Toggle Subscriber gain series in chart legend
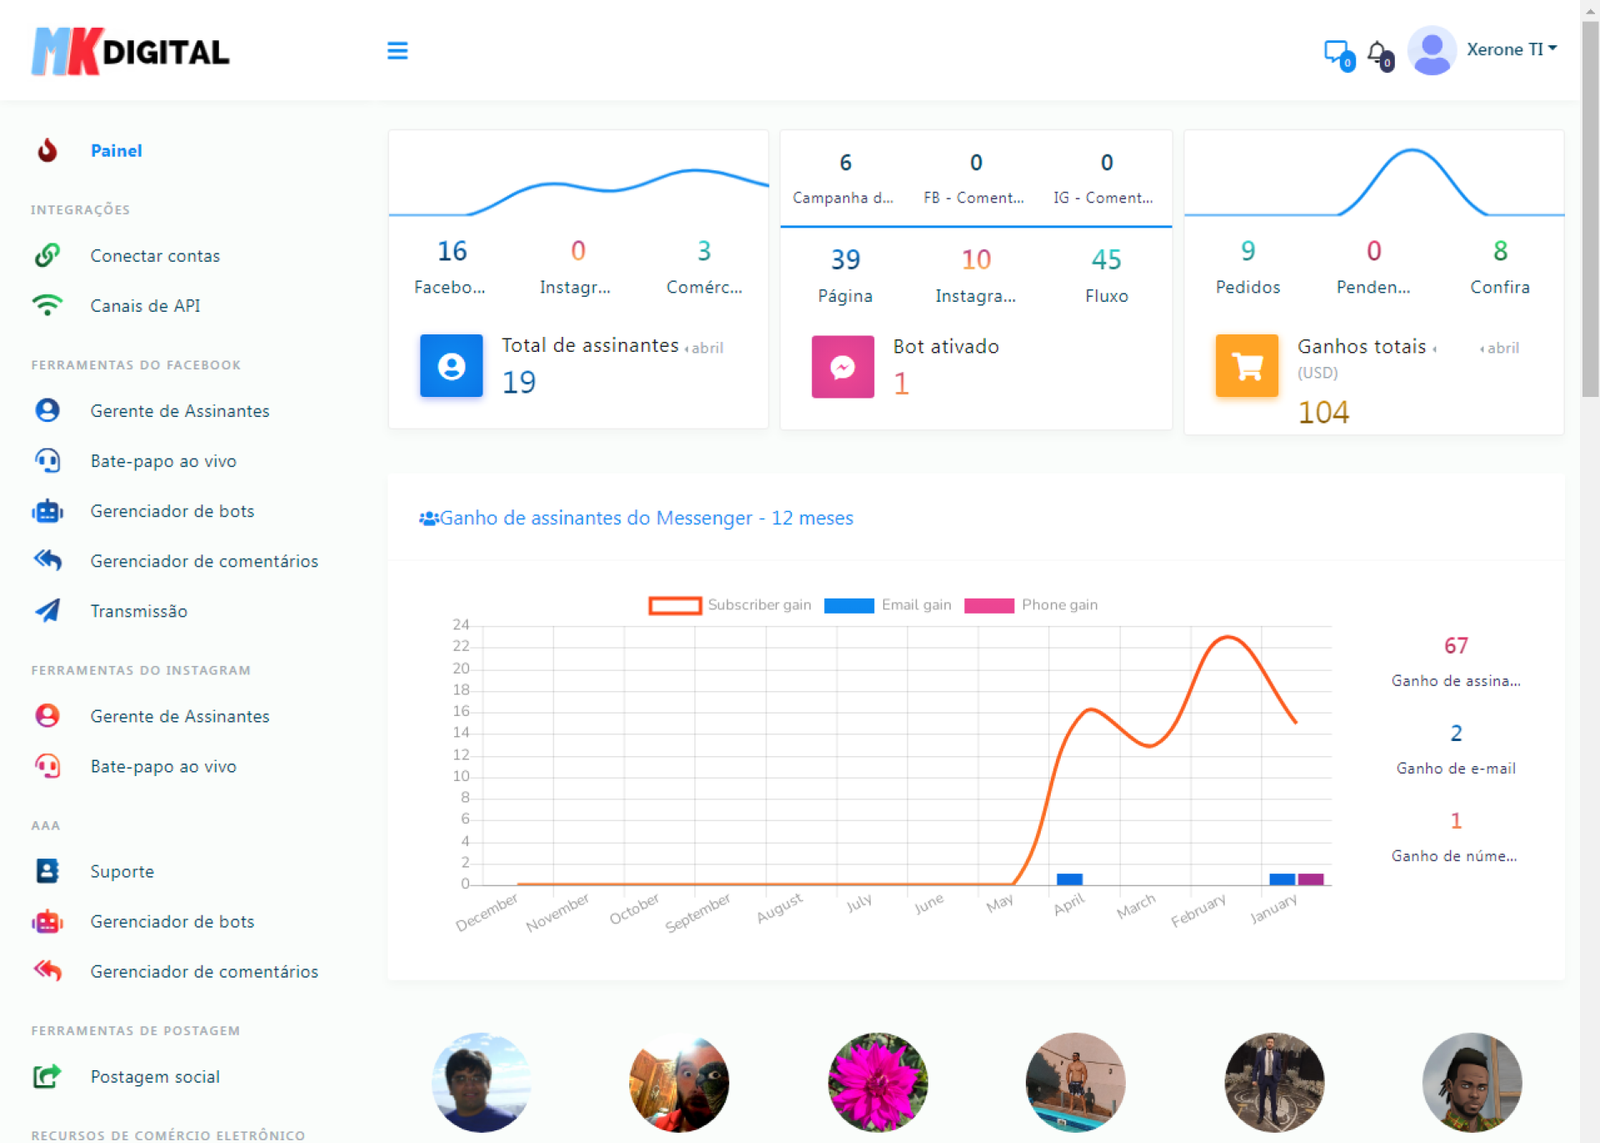Image resolution: width=1600 pixels, height=1143 pixels. click(758, 605)
